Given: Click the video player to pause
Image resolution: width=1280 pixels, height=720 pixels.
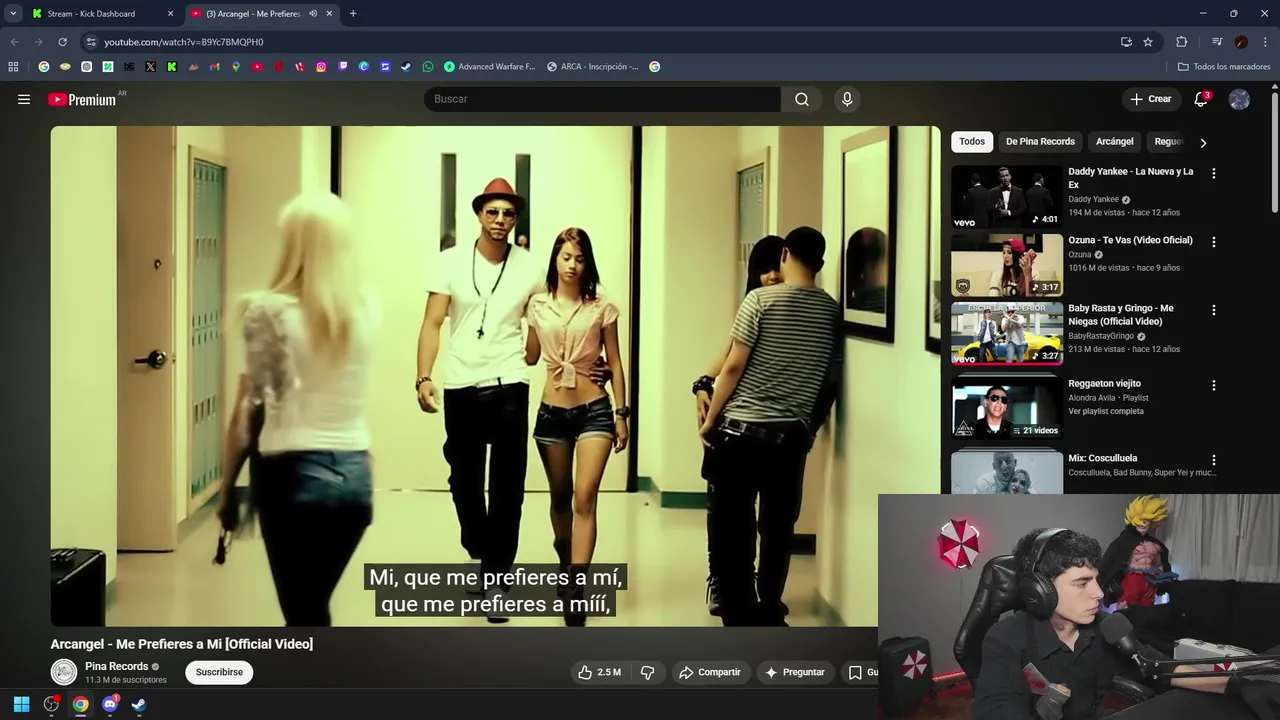Looking at the screenshot, I should (x=495, y=376).
